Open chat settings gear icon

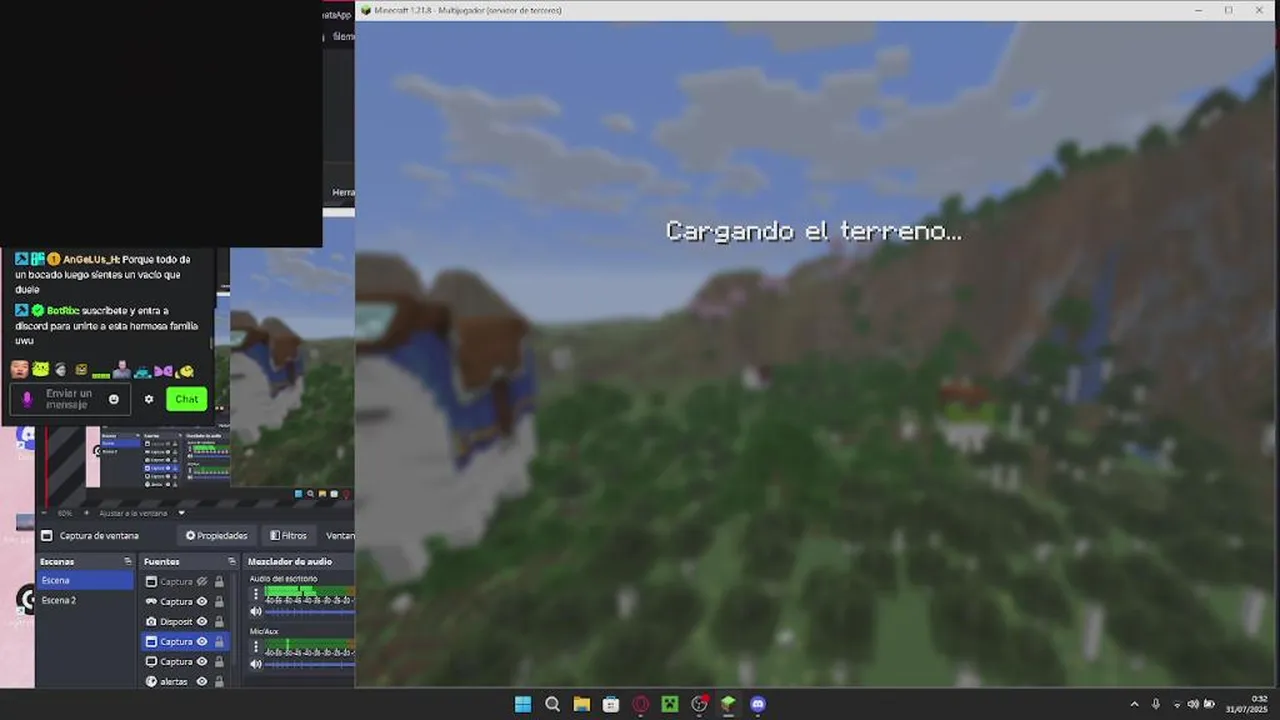click(149, 399)
